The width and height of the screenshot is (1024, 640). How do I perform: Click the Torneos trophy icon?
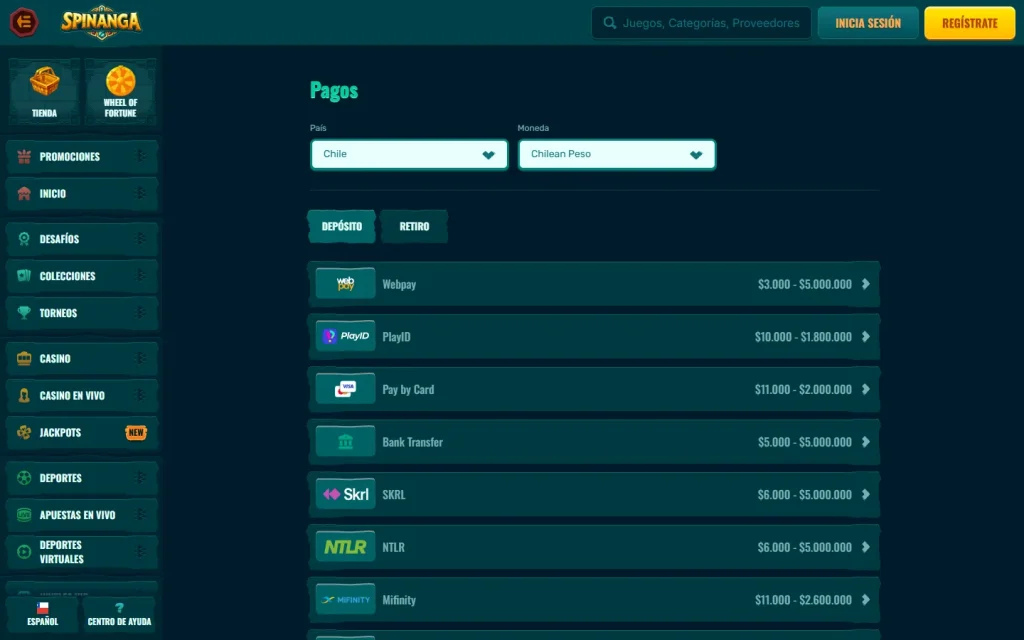(24, 313)
